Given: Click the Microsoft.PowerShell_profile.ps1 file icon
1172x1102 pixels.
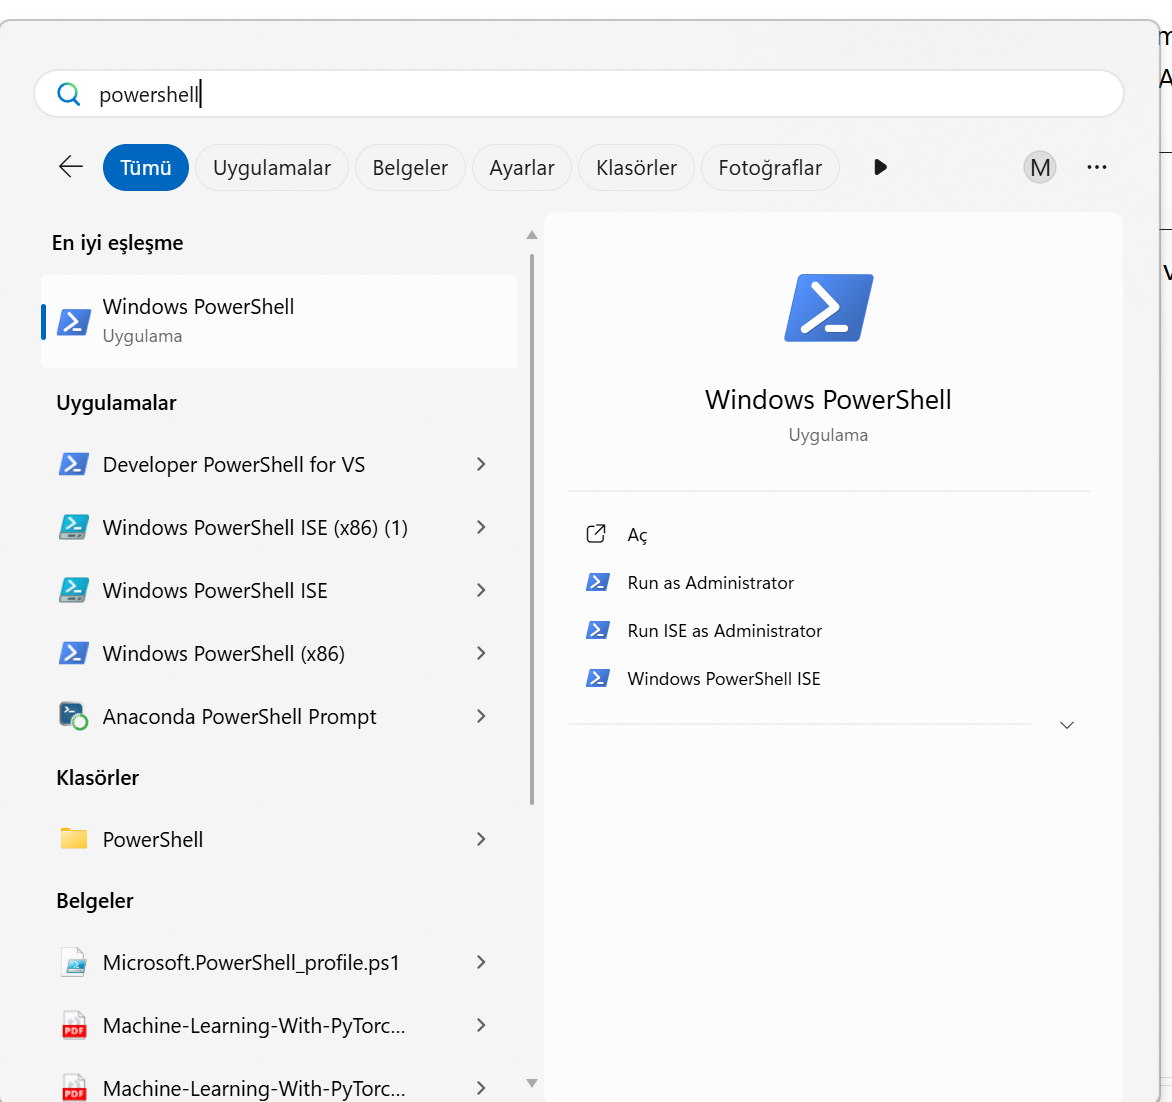Looking at the screenshot, I should (73, 962).
